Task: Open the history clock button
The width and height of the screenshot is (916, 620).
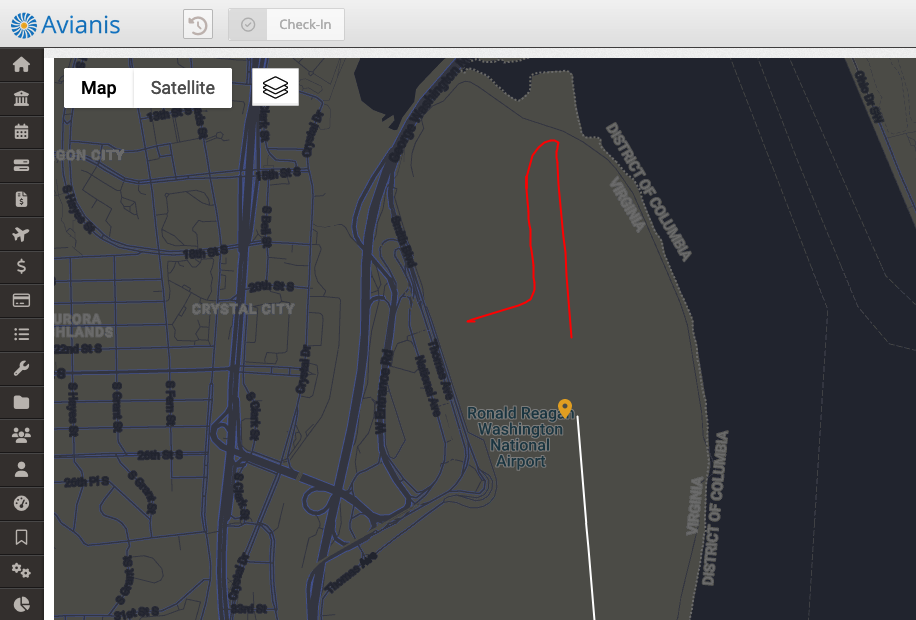Action: 198,25
